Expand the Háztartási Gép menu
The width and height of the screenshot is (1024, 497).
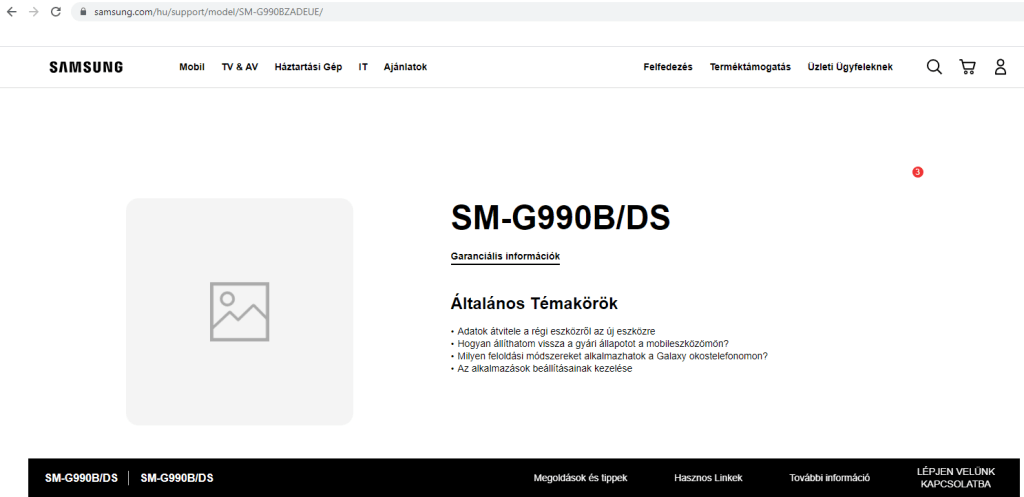pyautogui.click(x=308, y=67)
